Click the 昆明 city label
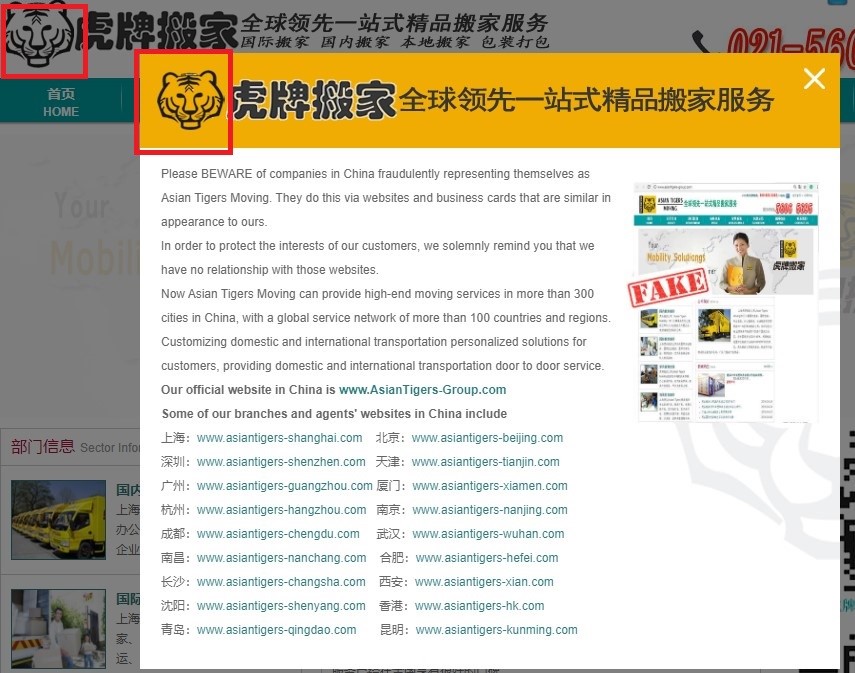Viewport: 855px width, 673px height. click(x=391, y=630)
